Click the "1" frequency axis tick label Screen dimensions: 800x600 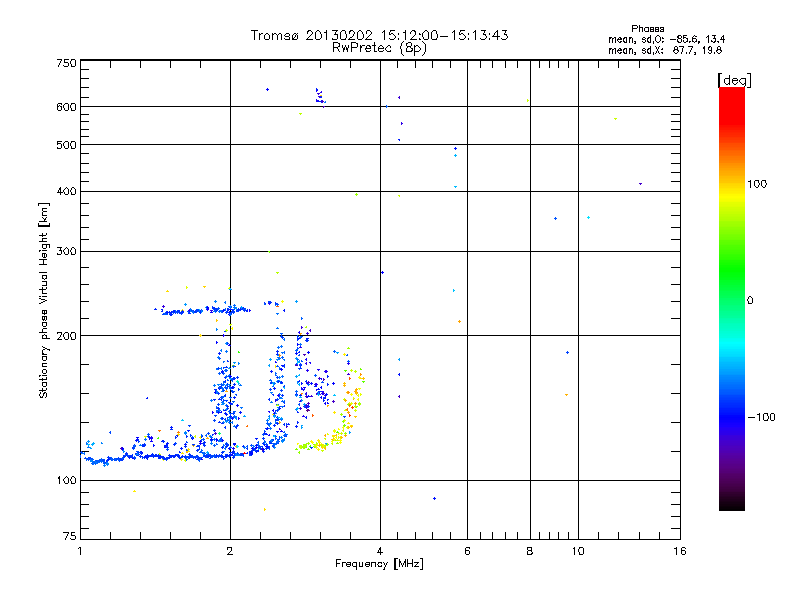pos(81,551)
